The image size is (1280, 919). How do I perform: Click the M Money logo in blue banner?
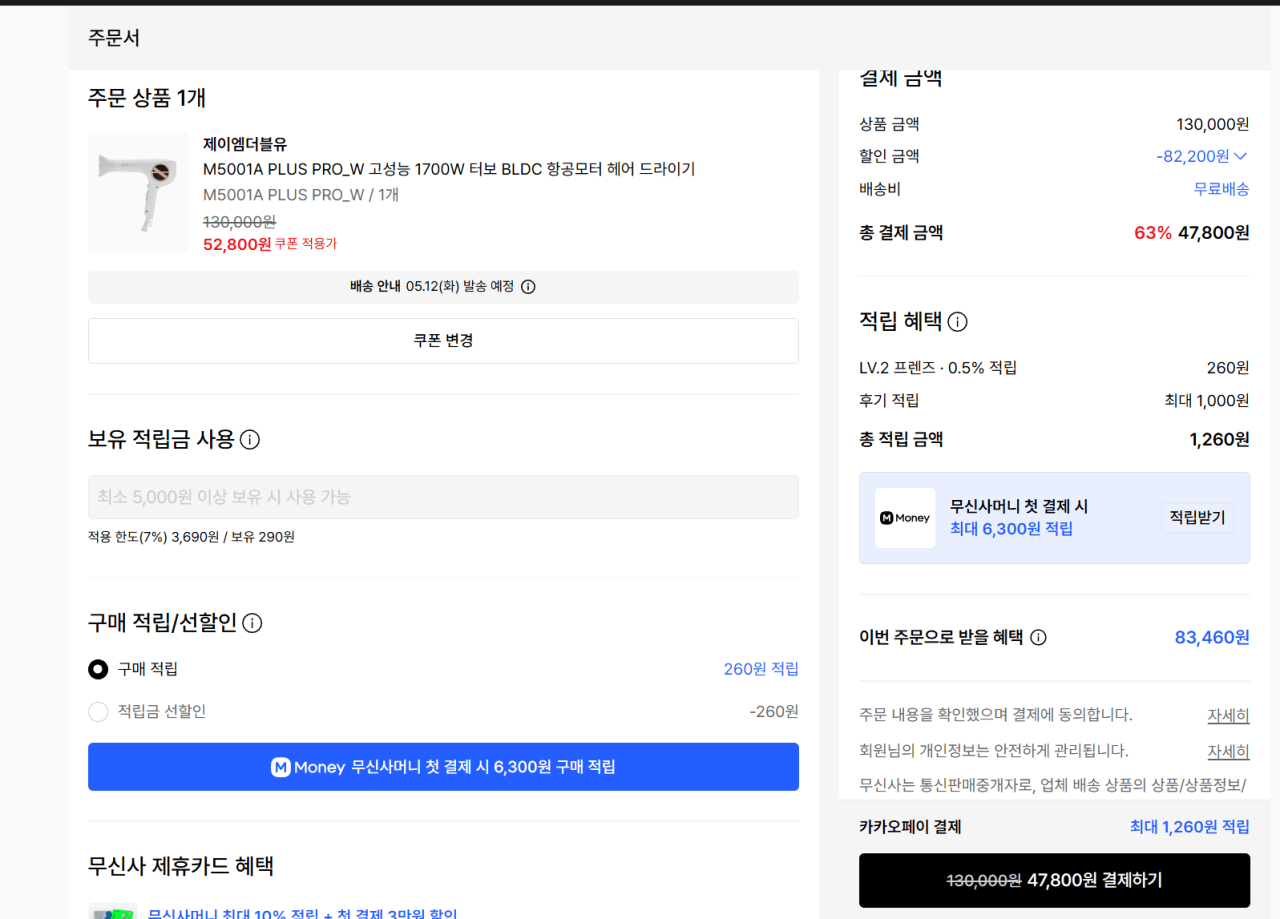pos(308,767)
